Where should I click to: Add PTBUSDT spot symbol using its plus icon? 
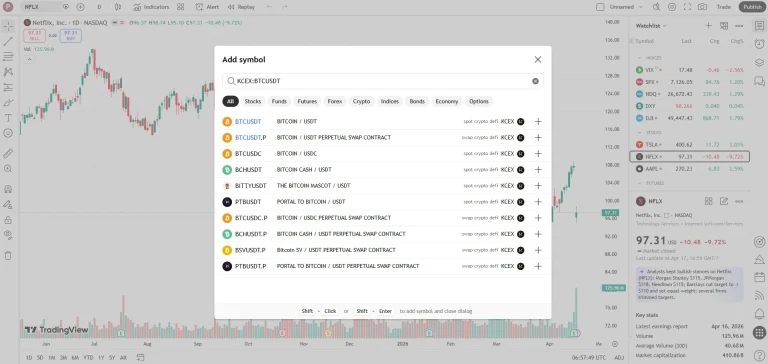[538, 202]
